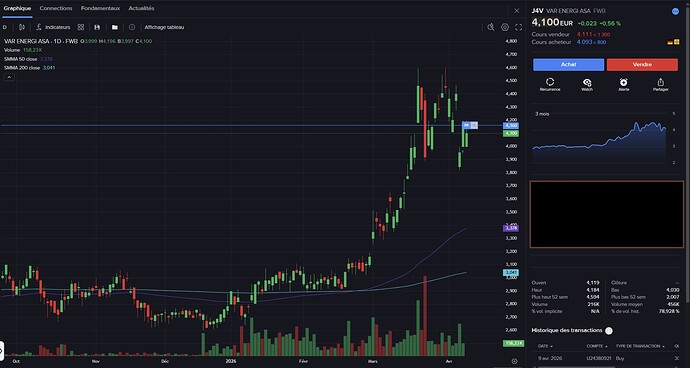Click the % de vol. hist. value
690x368 pixels.
click(x=670, y=312)
